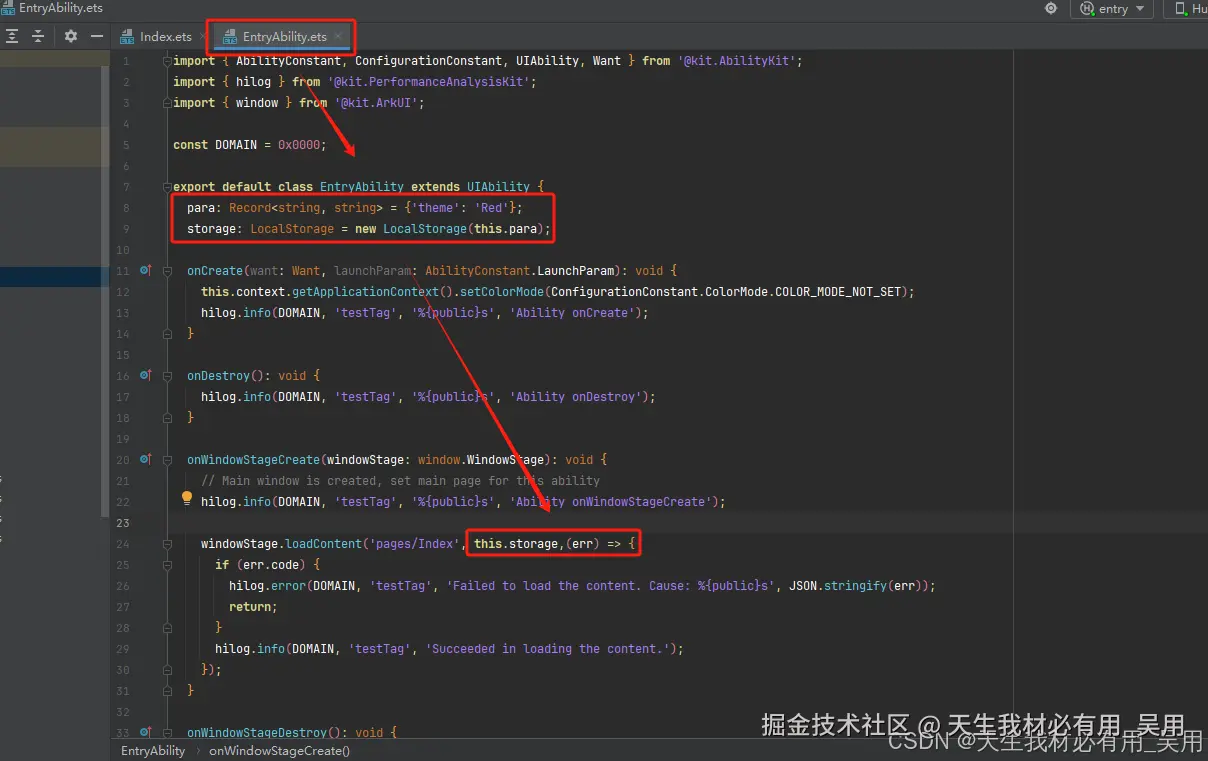Click EntryAbility in the breadcrumb bar
Screen dimensions: 1208x761
click(x=151, y=750)
